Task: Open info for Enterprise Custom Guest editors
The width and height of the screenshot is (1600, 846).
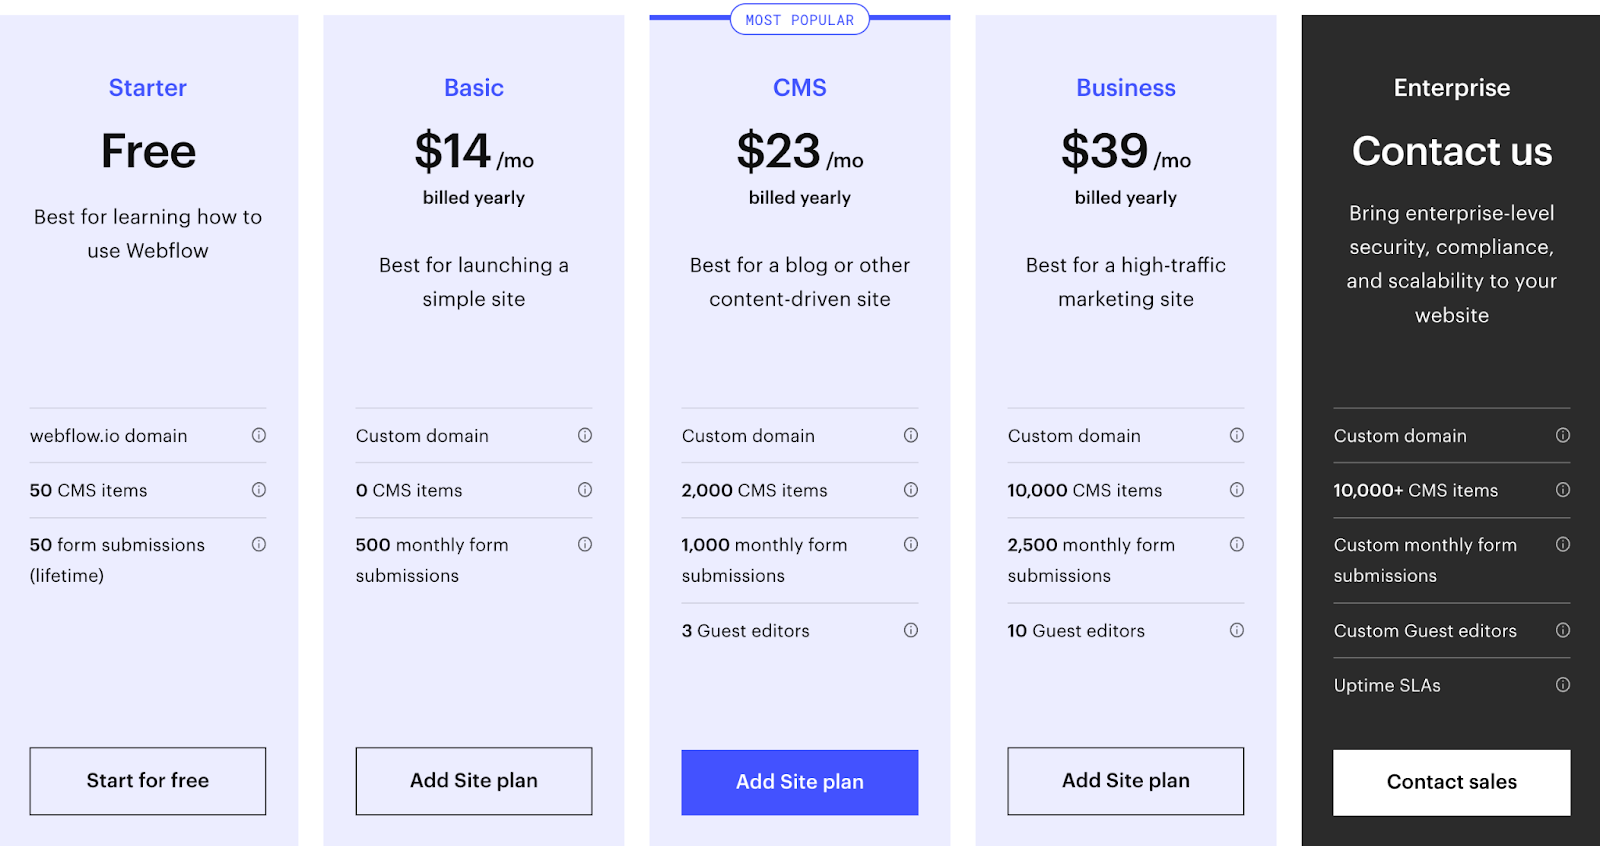Action: coord(1563,630)
